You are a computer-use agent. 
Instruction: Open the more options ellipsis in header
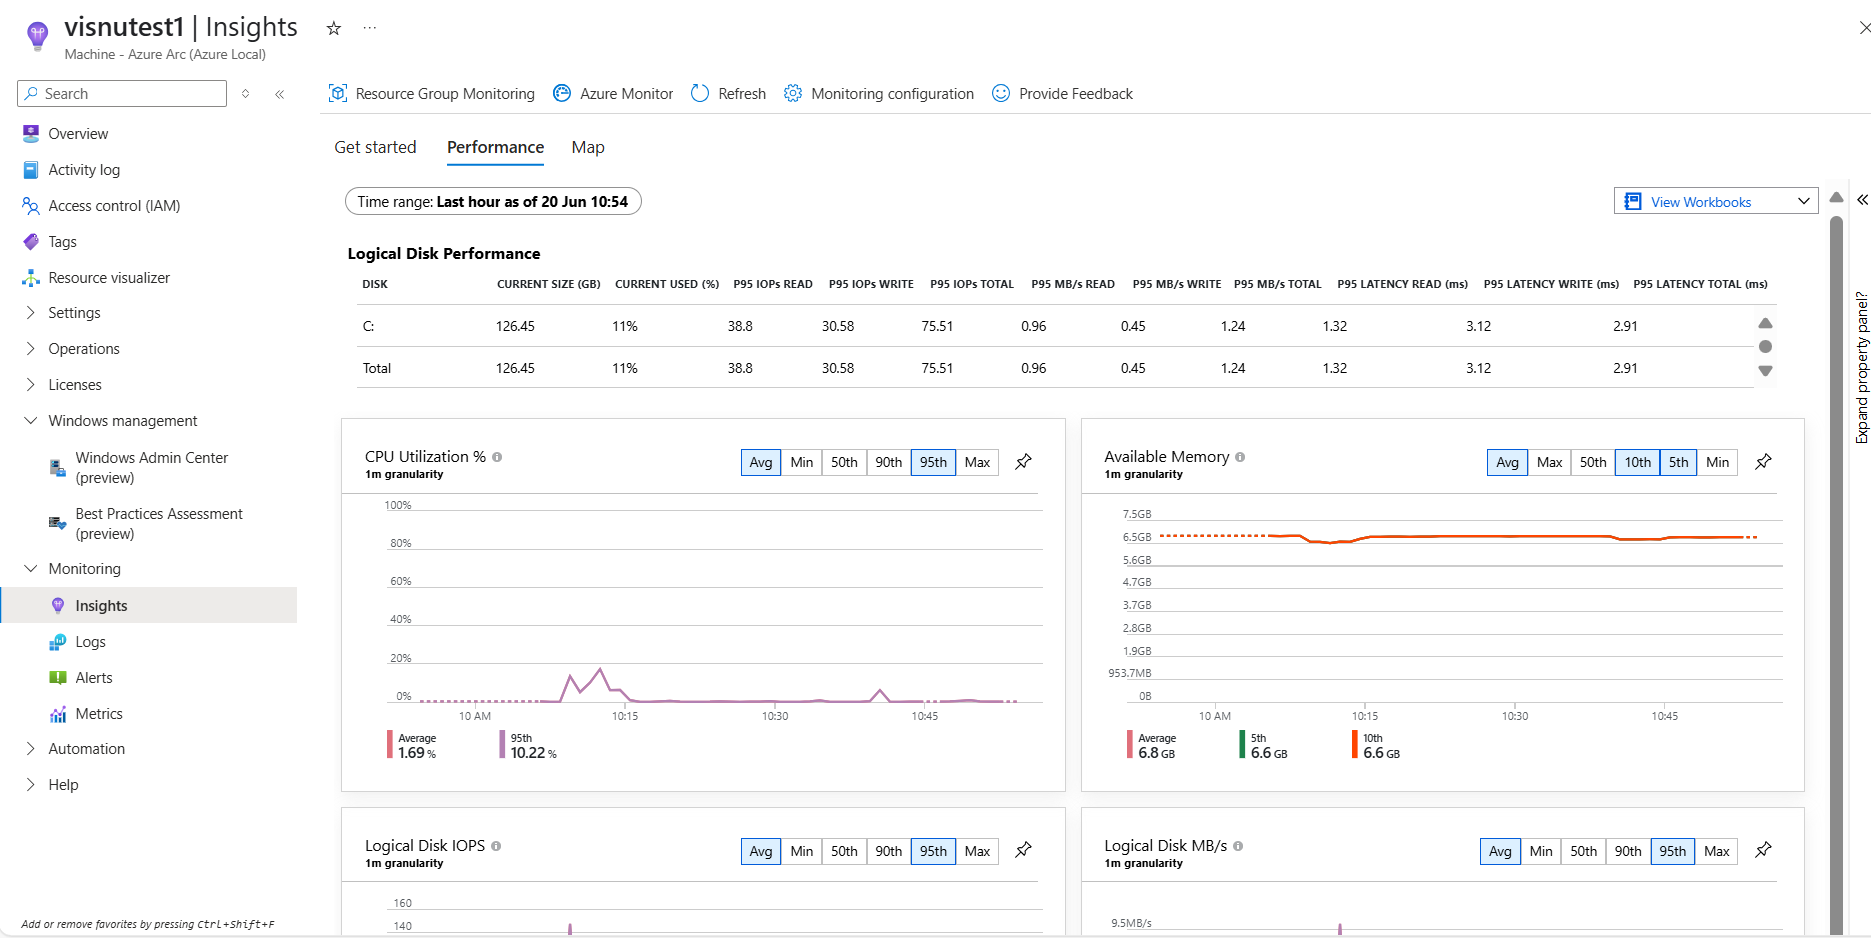pyautogui.click(x=370, y=28)
